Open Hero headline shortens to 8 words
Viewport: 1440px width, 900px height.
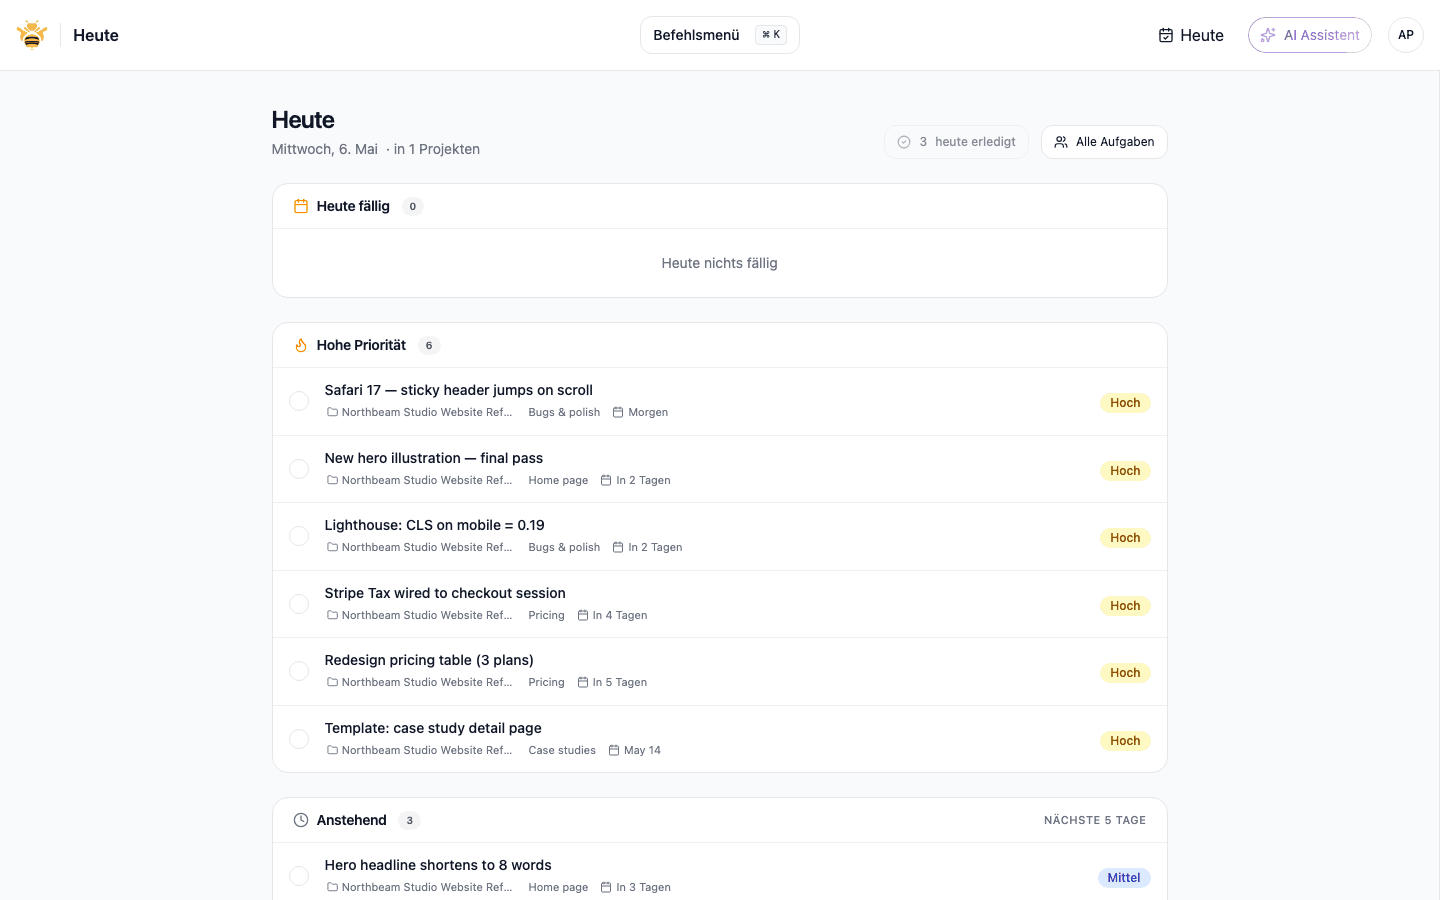point(438,865)
